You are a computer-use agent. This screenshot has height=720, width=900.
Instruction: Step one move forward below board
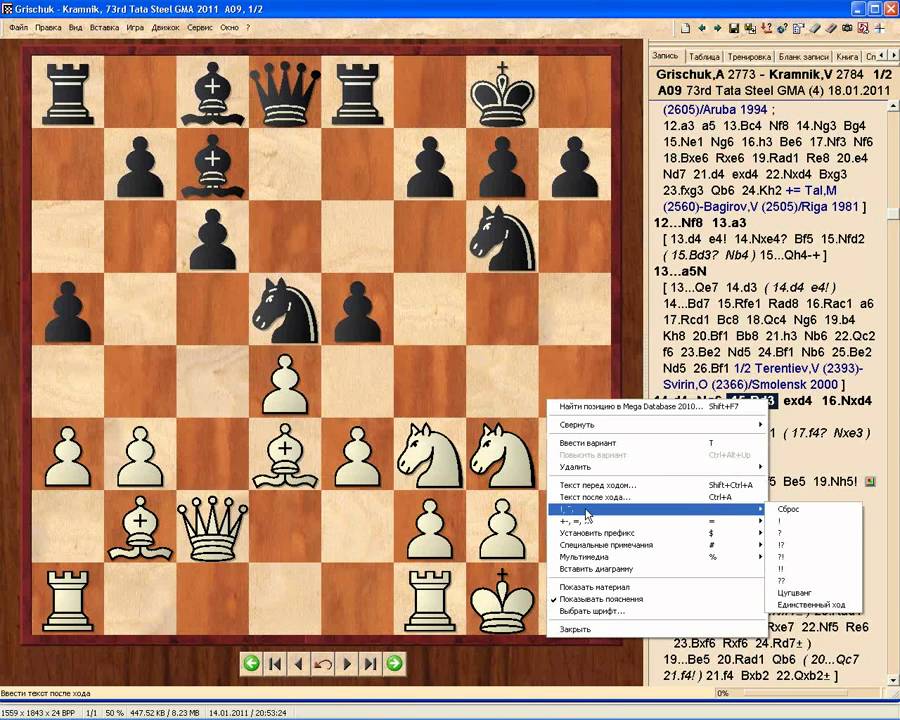pyautogui.click(x=347, y=664)
